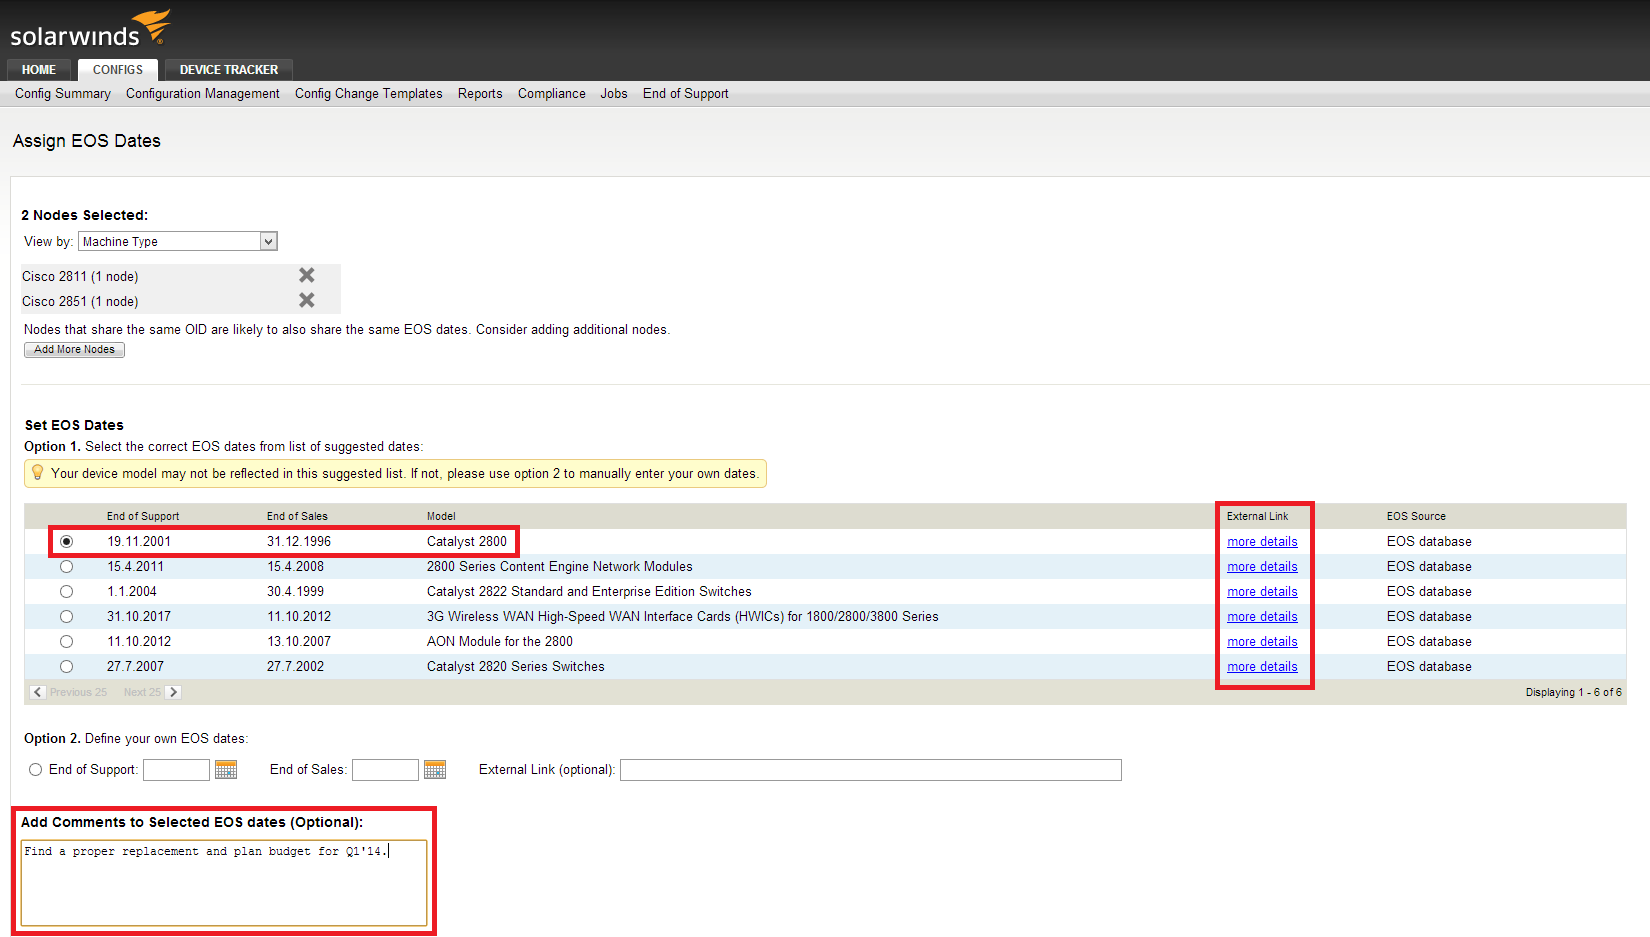The width and height of the screenshot is (1650, 937).
Task: Select the 3G Wireless WAN HWICs radio button
Action: 67,617
